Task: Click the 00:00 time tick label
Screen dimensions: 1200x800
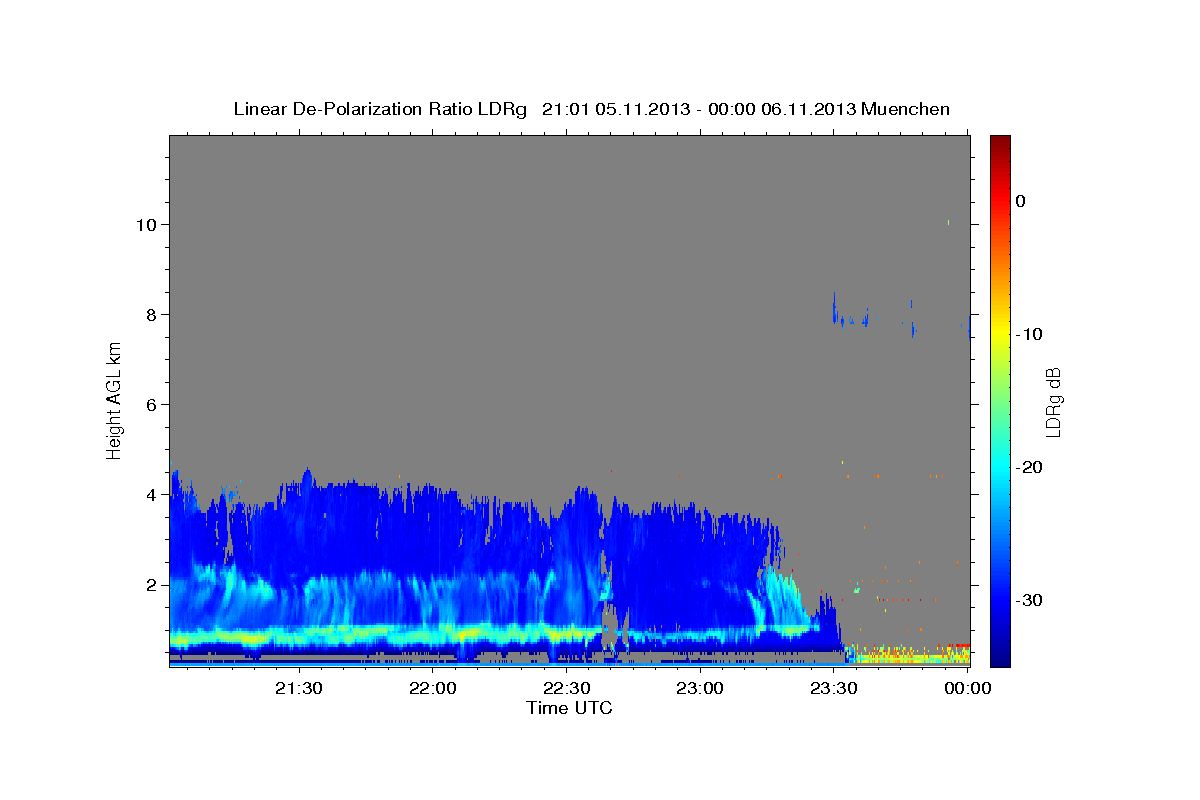Action: click(x=967, y=689)
